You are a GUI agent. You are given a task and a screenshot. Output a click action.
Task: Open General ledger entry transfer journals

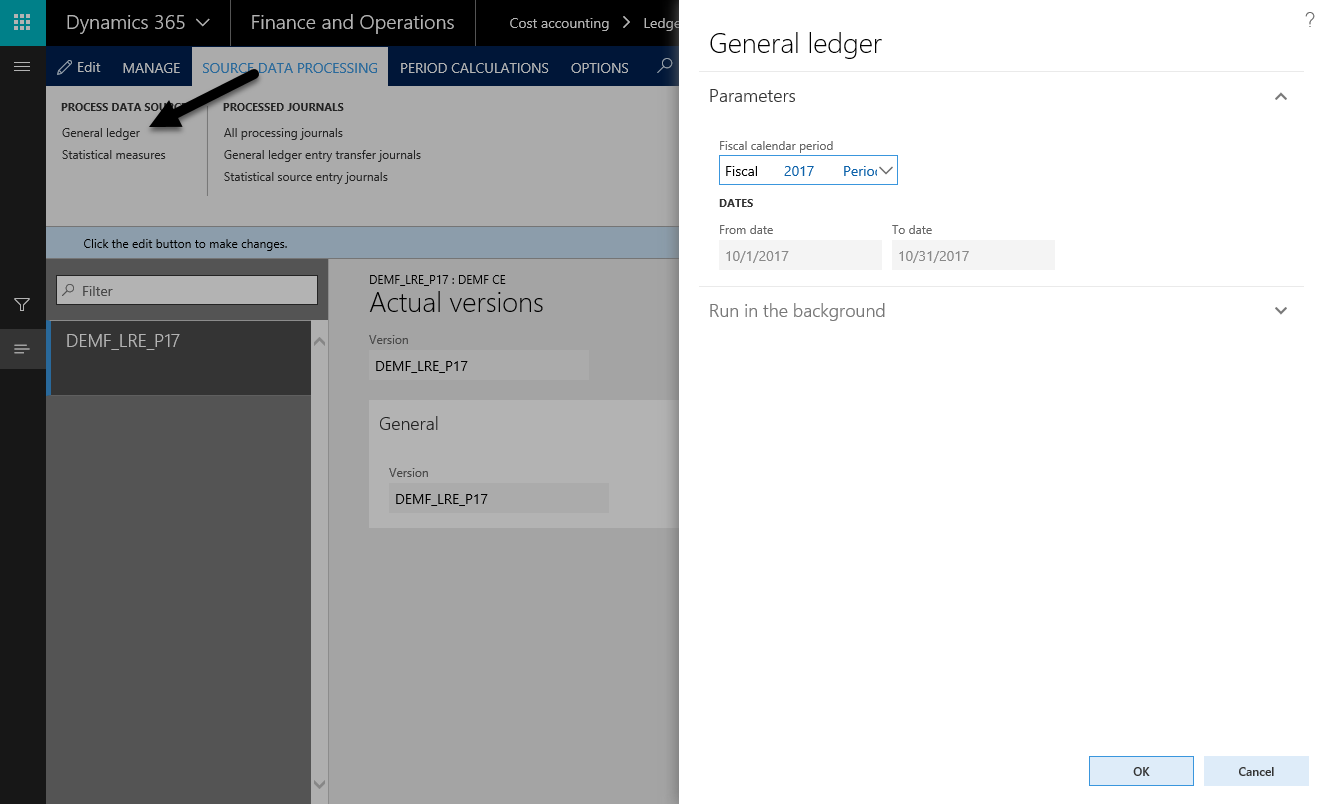tap(322, 155)
